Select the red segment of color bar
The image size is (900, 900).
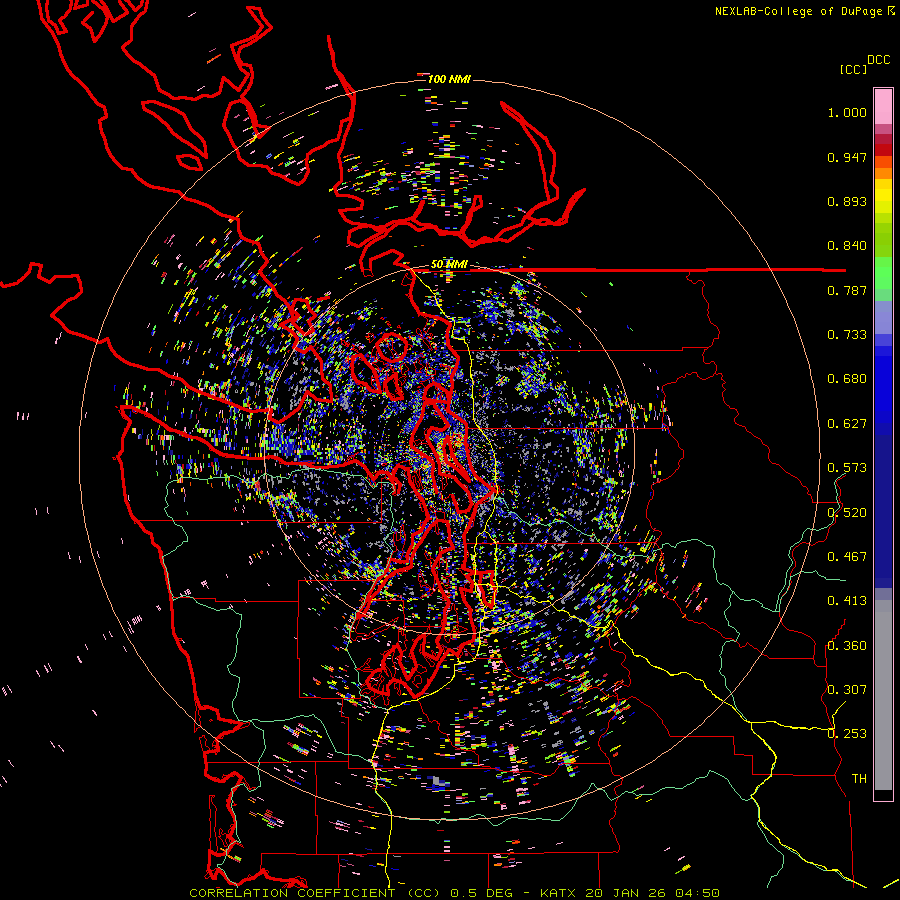click(x=883, y=150)
